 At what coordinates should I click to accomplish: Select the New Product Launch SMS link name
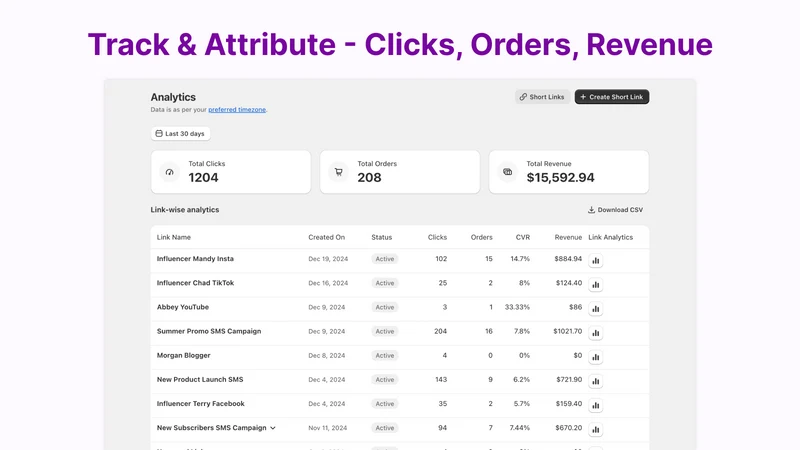pos(200,380)
